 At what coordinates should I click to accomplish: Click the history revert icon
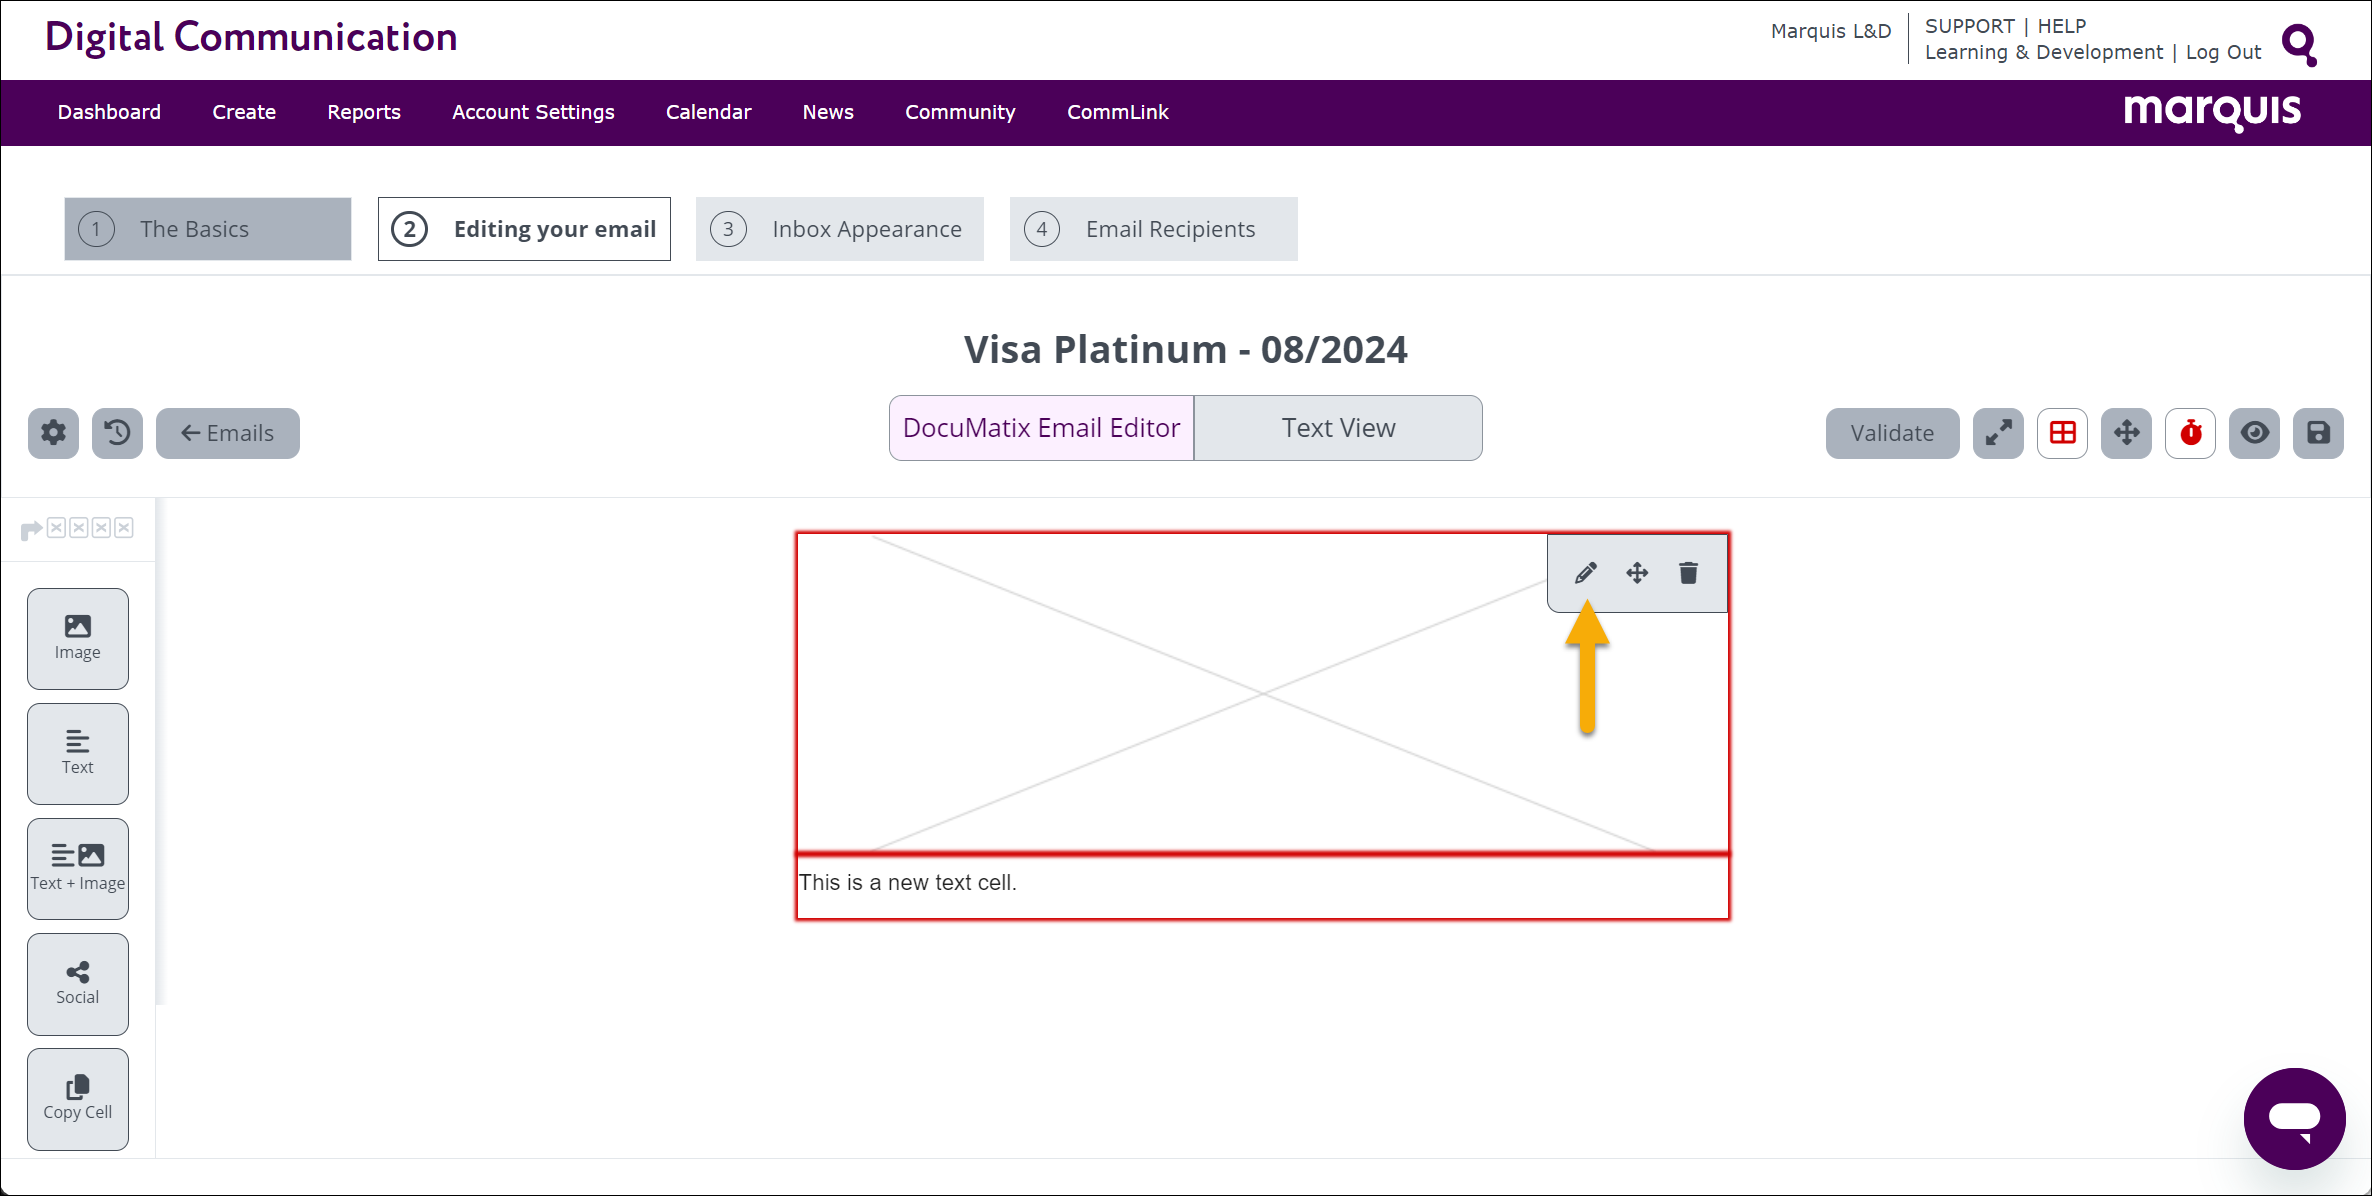(x=117, y=433)
